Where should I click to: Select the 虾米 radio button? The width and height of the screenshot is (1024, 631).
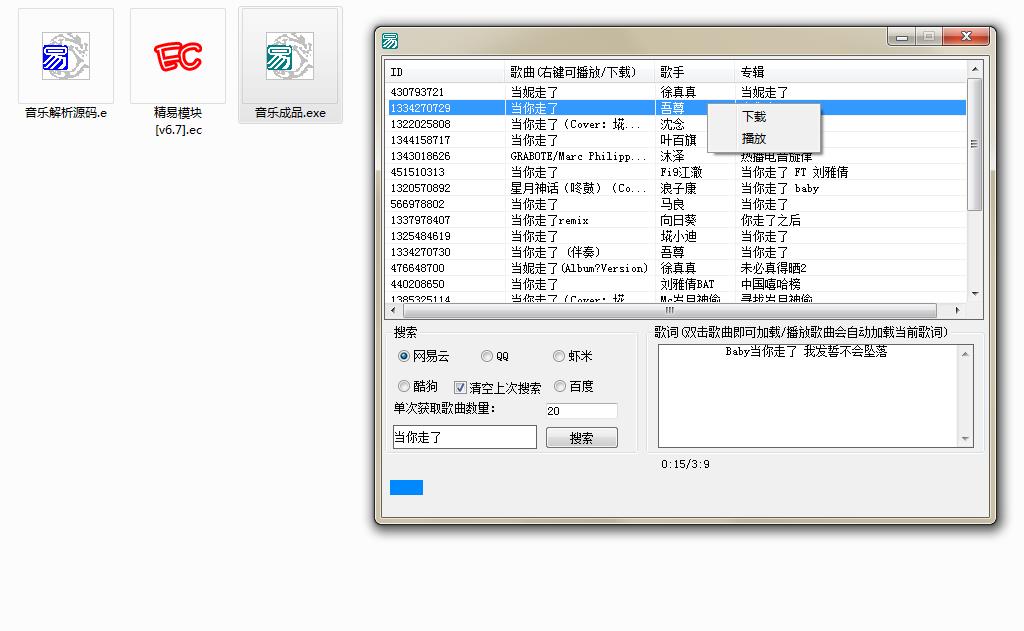pyautogui.click(x=559, y=356)
